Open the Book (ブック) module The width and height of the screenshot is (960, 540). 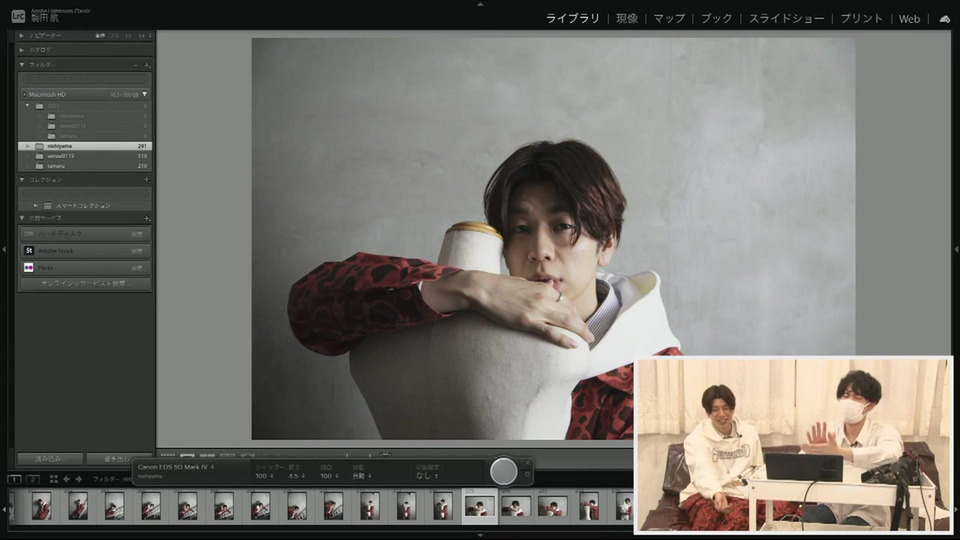[x=716, y=18]
